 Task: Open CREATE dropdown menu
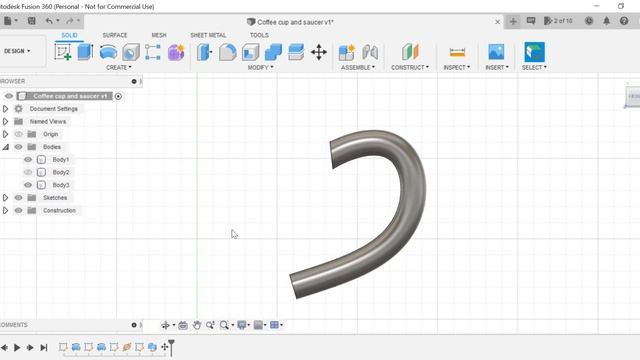click(x=119, y=67)
